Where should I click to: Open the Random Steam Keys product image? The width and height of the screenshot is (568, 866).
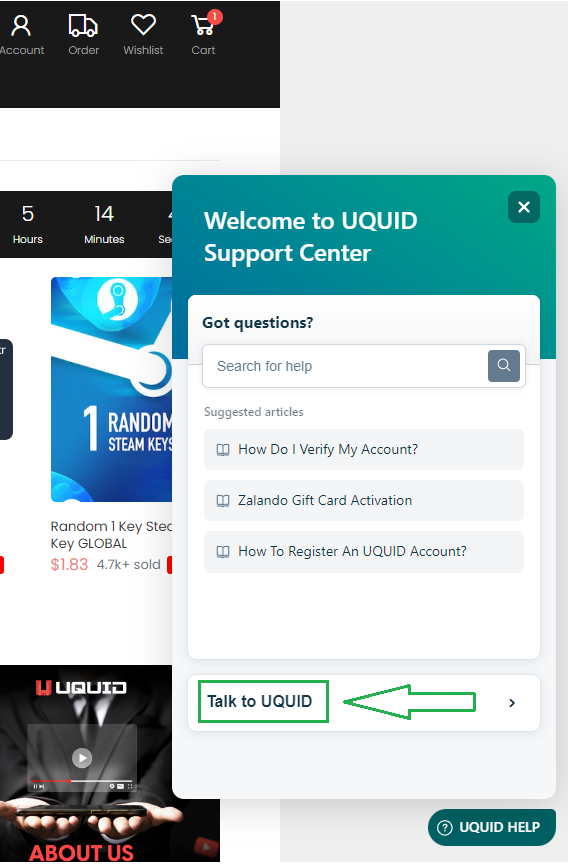[x=112, y=389]
